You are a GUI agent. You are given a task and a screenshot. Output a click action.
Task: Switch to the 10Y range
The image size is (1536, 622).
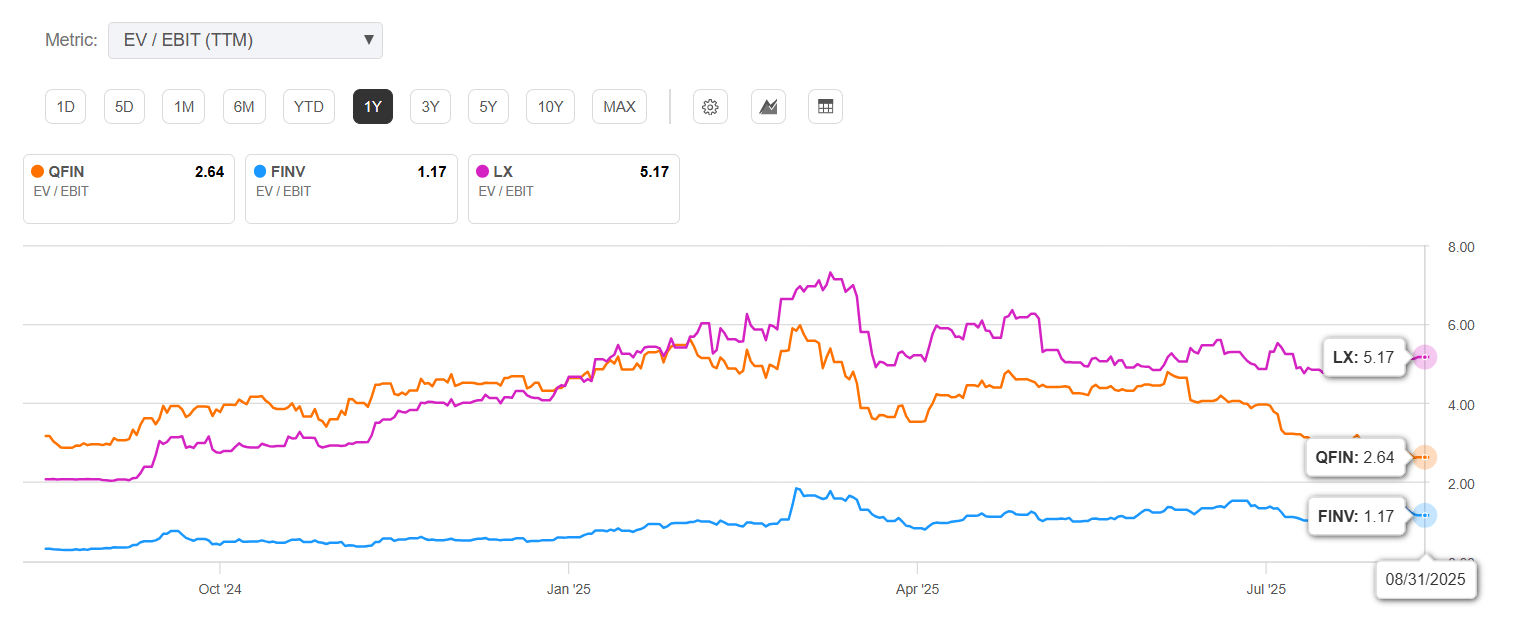point(550,106)
